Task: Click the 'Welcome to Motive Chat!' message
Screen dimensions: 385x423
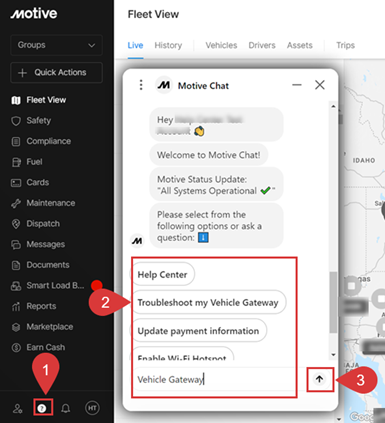Action: click(209, 155)
